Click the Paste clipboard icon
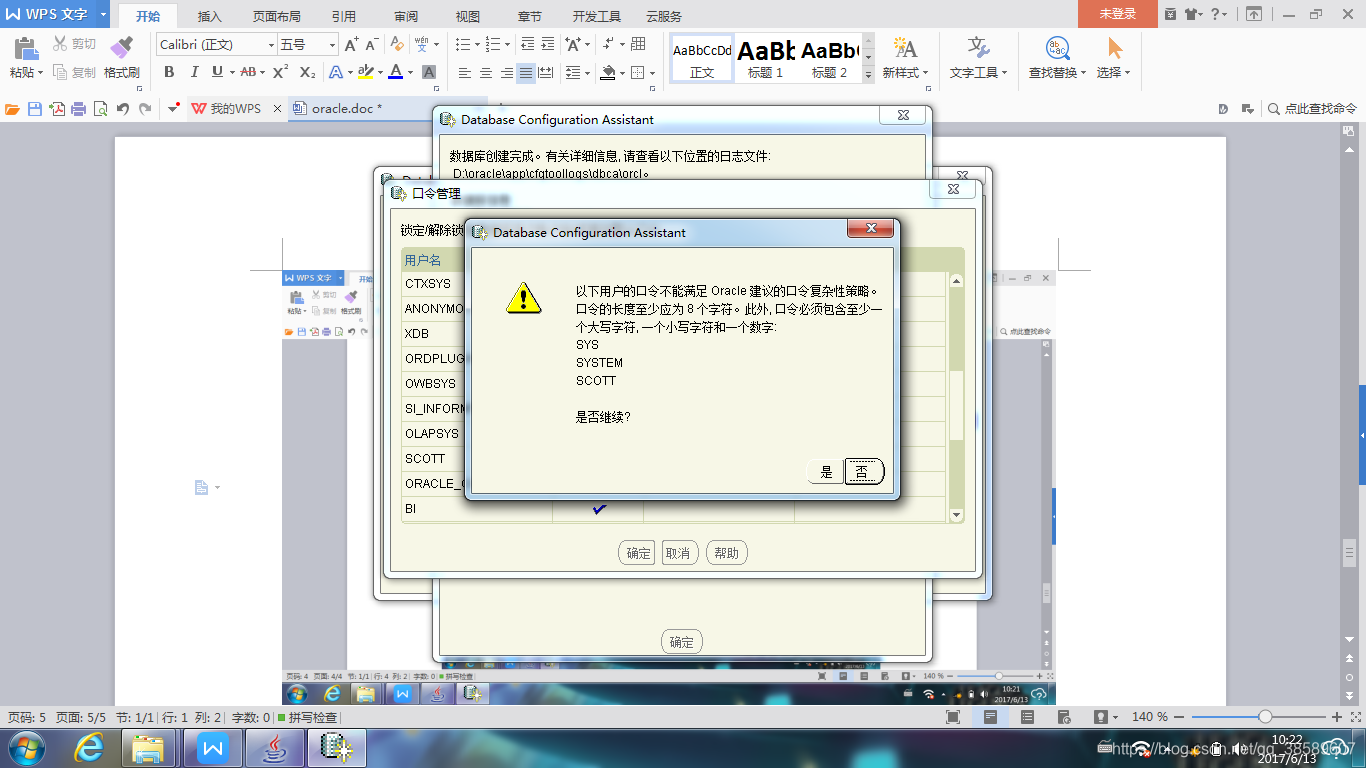 coord(25,48)
